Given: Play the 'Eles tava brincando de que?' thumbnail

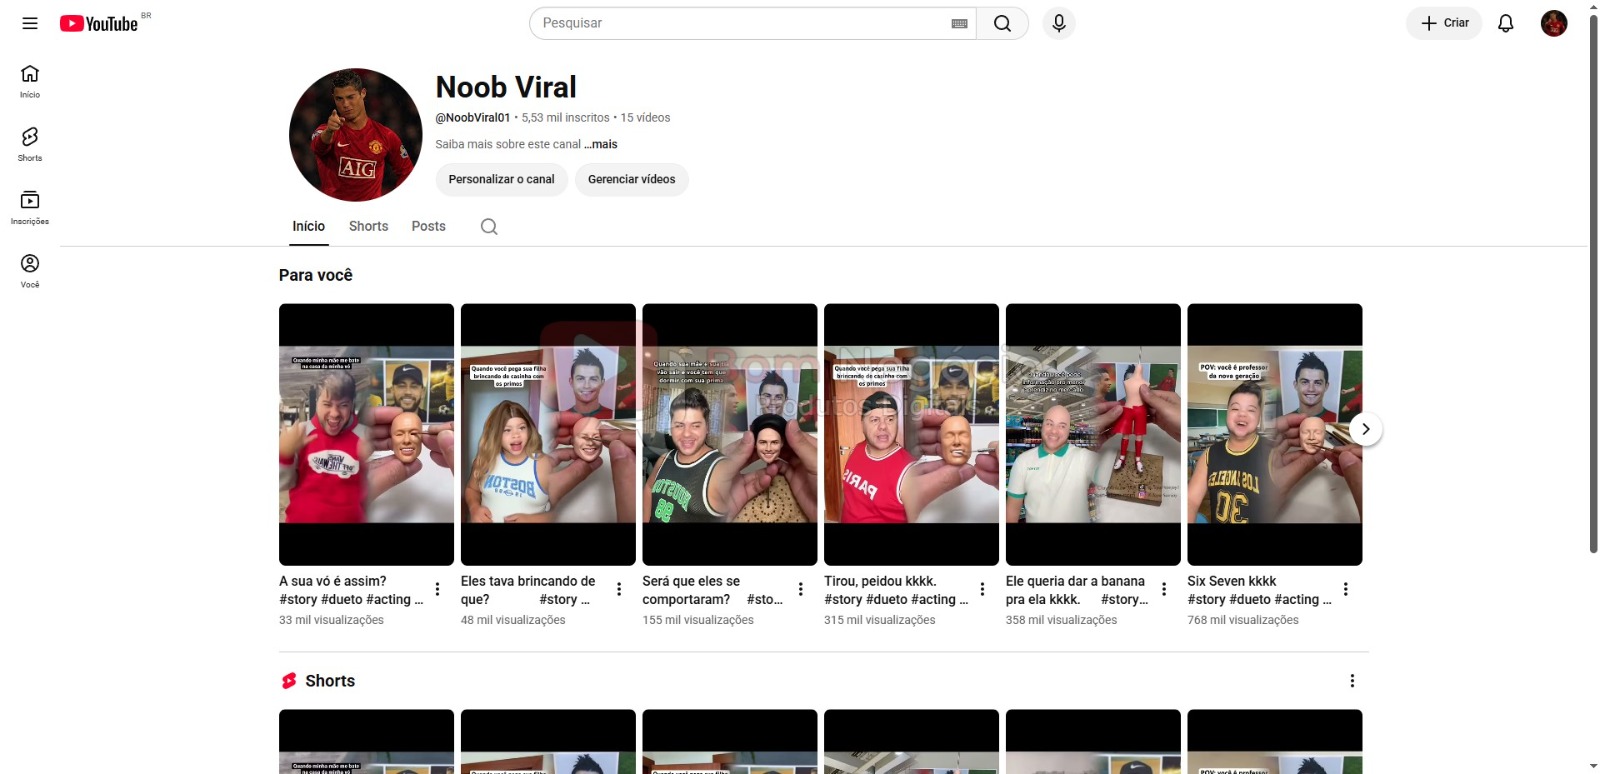Looking at the screenshot, I should (548, 434).
